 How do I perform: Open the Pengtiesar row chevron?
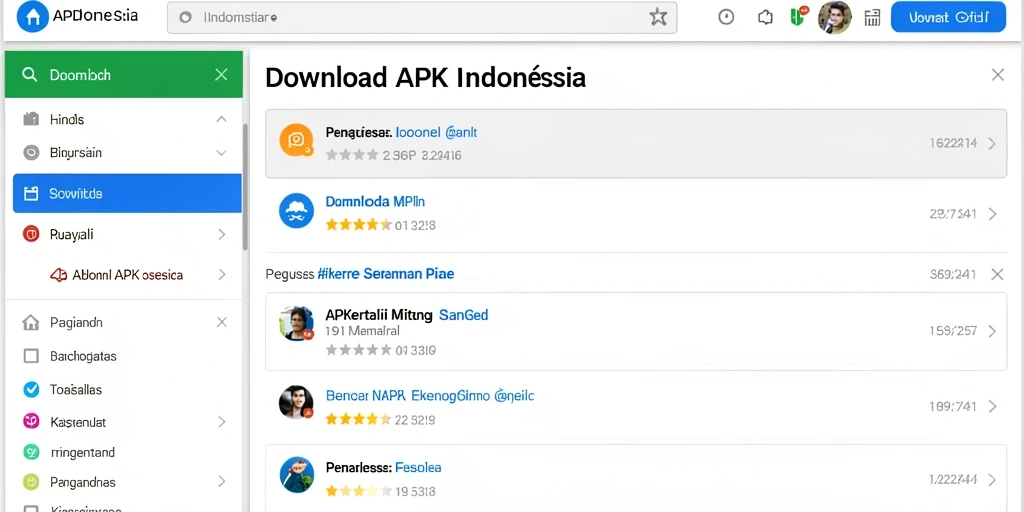coord(992,144)
